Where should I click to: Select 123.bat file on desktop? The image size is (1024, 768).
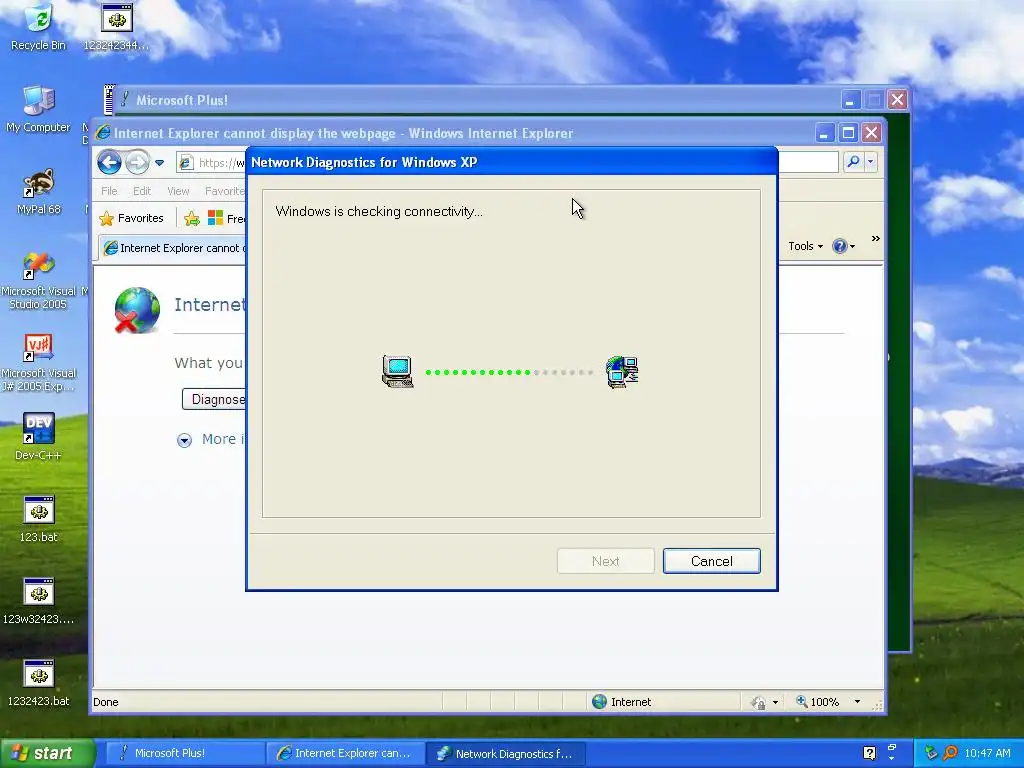[39, 519]
